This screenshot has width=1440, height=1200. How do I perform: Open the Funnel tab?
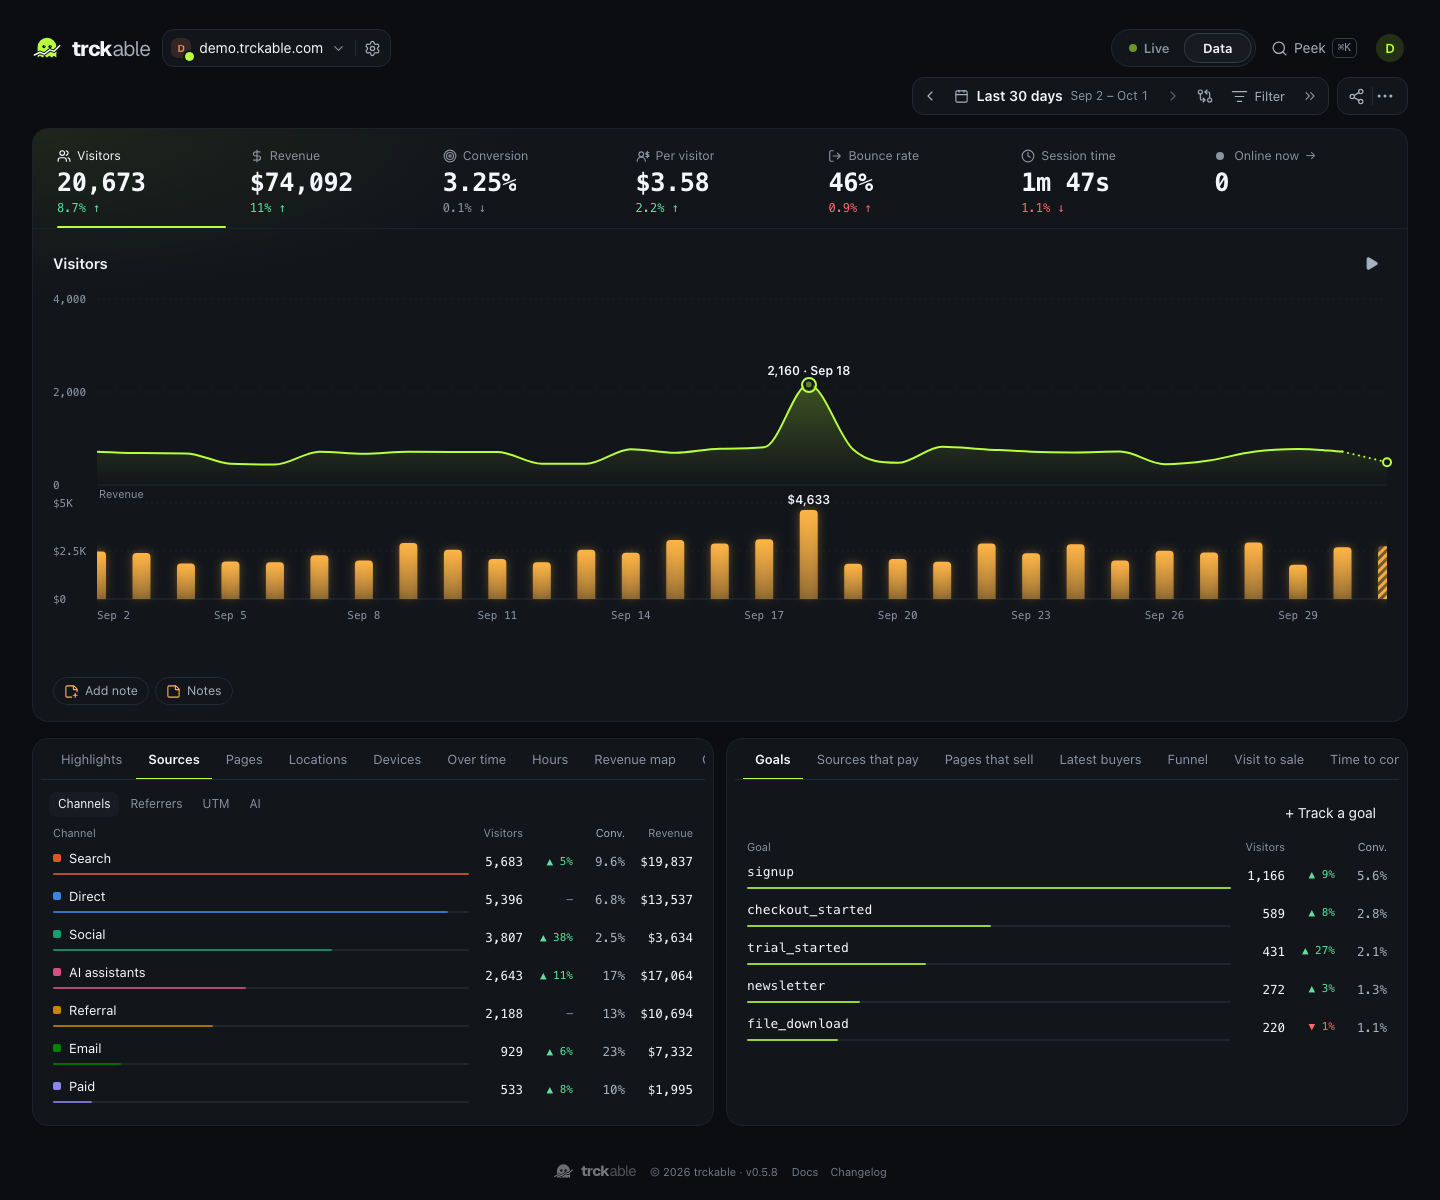click(1187, 760)
